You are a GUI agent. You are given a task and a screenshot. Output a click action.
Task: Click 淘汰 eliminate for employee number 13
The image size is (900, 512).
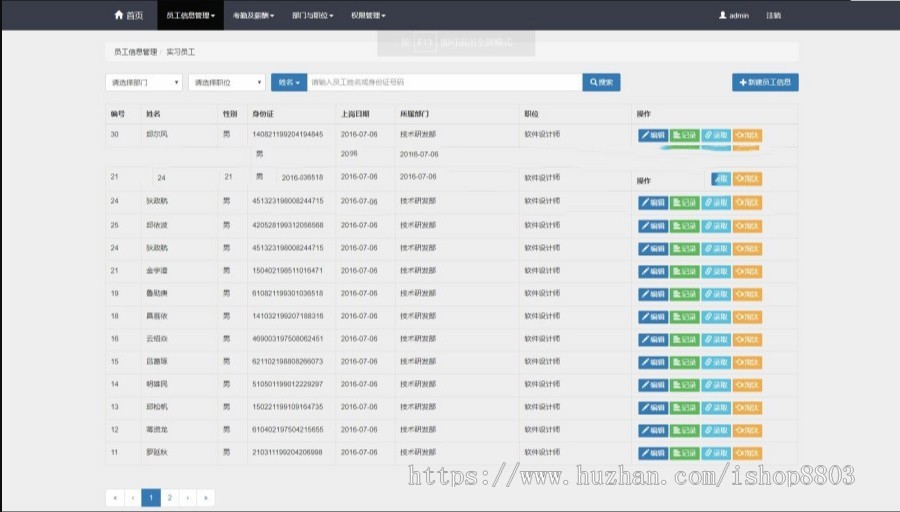click(747, 408)
